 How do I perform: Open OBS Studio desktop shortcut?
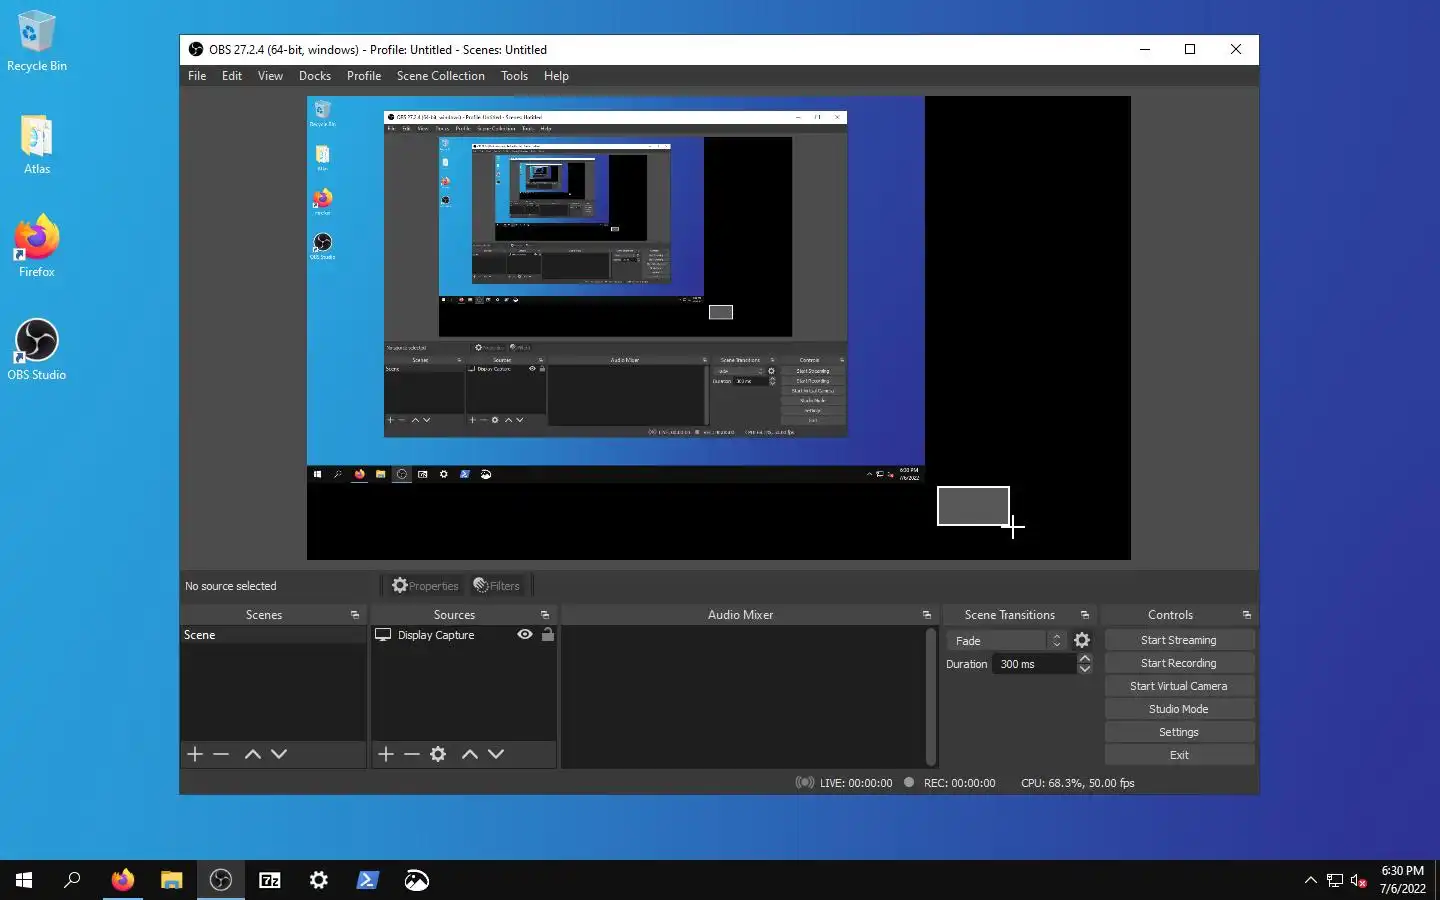click(x=37, y=349)
